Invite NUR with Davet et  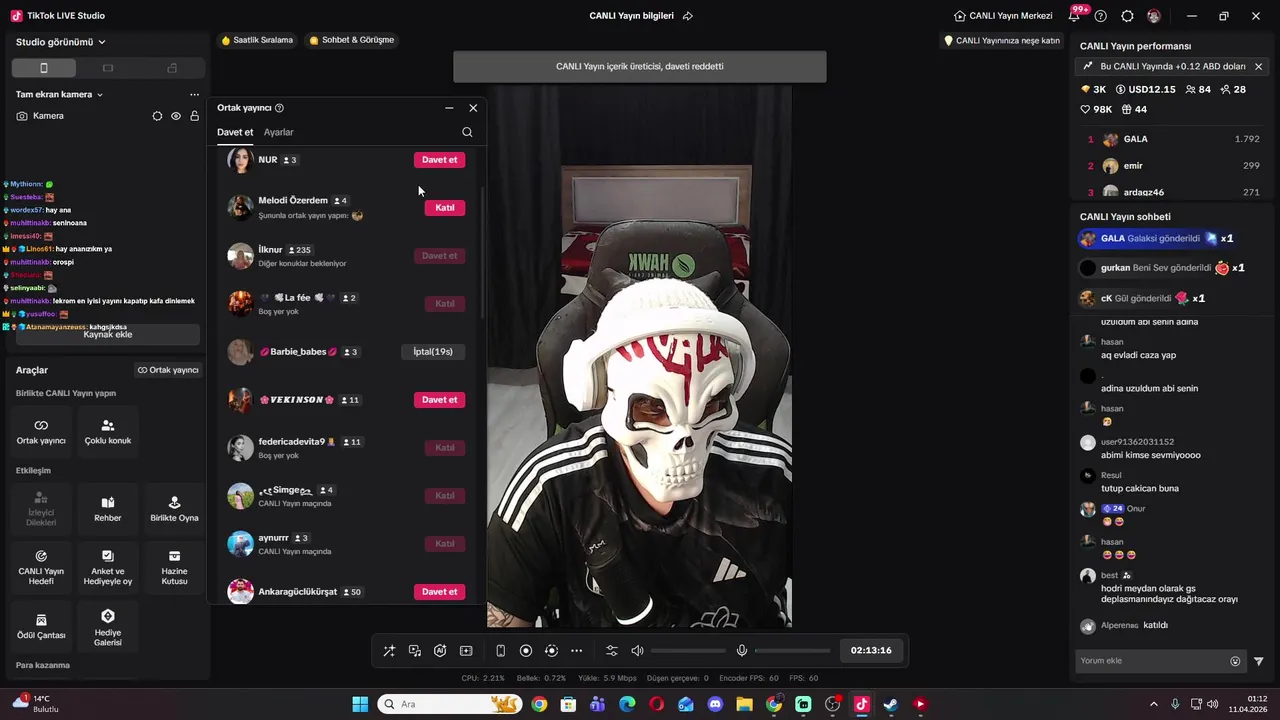coord(439,160)
